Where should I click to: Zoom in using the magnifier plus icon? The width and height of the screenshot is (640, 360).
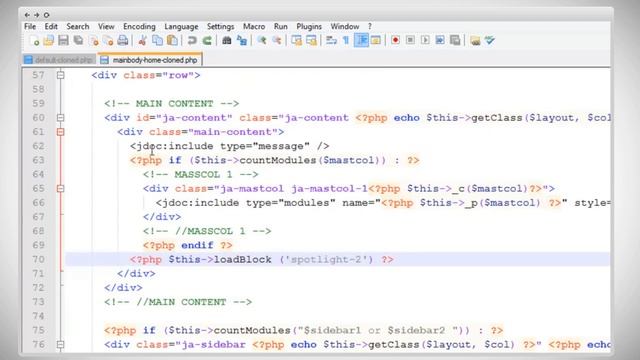pyautogui.click(x=262, y=40)
